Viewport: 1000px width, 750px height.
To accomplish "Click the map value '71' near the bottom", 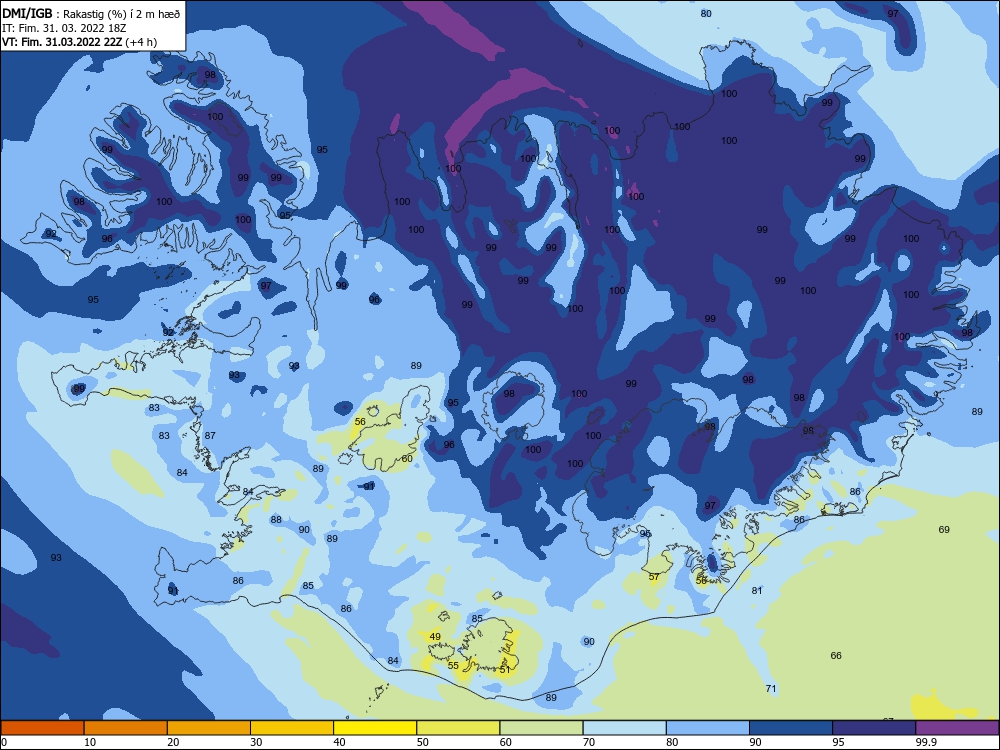I will (x=771, y=689).
